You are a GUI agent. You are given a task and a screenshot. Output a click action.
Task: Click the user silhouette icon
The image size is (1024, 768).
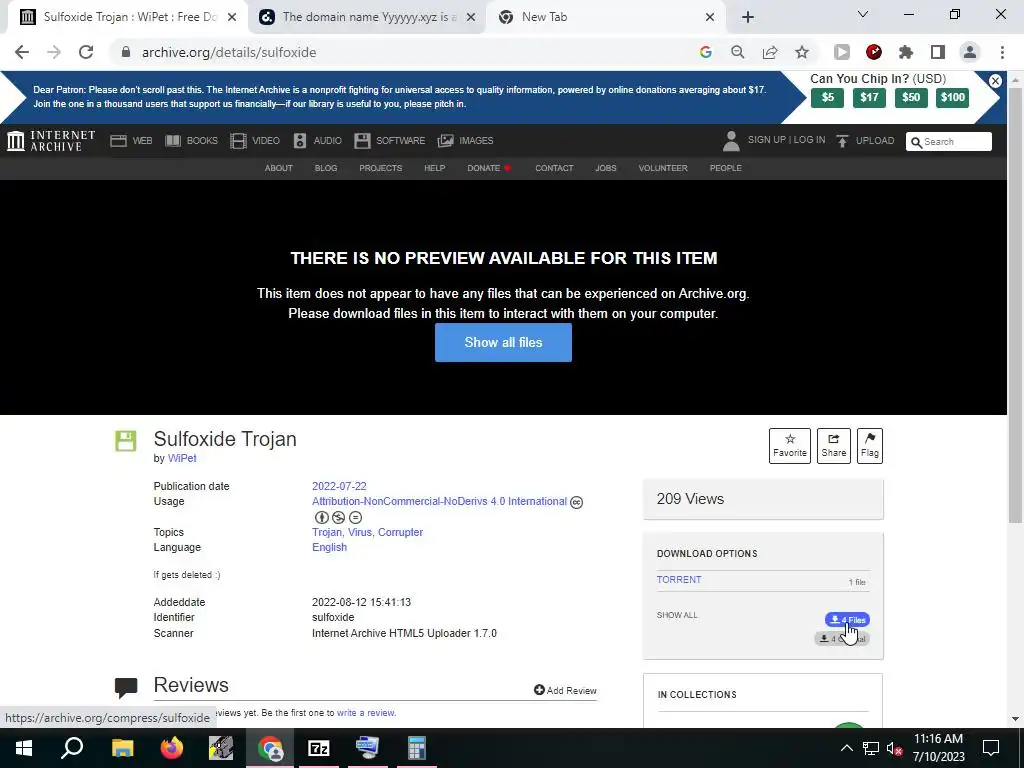coord(731,140)
